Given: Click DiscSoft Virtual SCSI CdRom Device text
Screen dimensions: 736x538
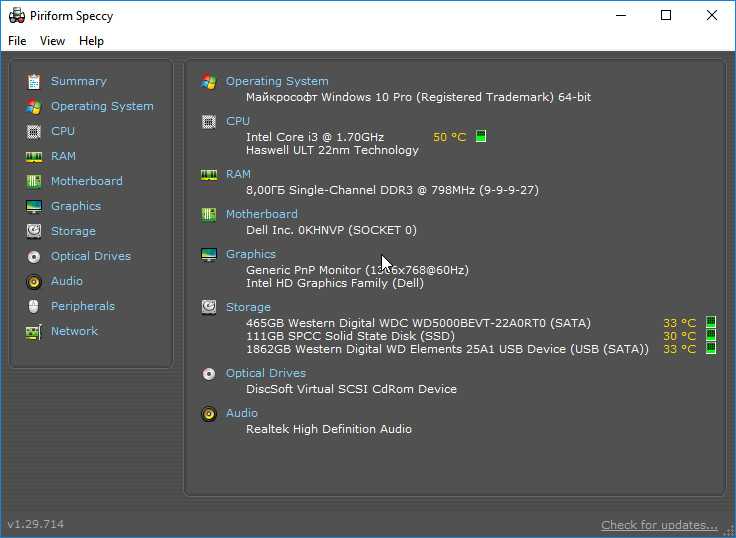Looking at the screenshot, I should (351, 389).
